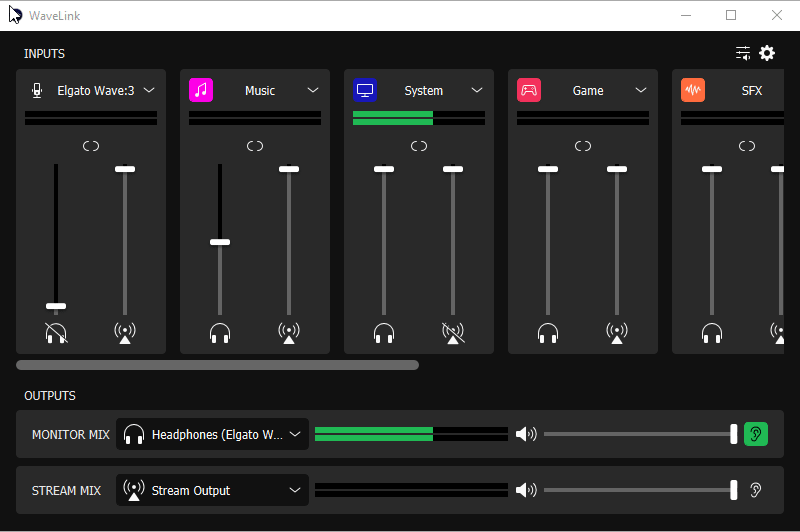
Task: Mute System headphones monitor output
Action: 384,333
